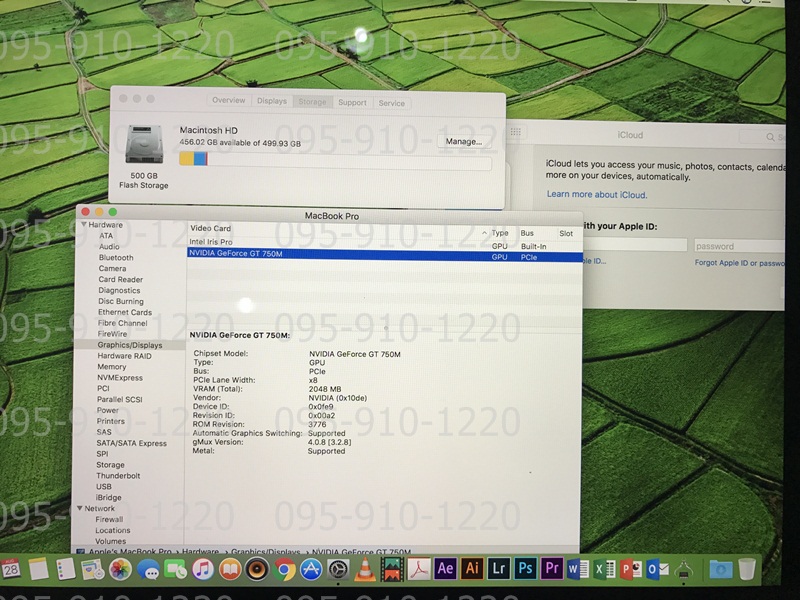Open the Trash in the dock
This screenshot has width=800, height=600.
point(747,569)
